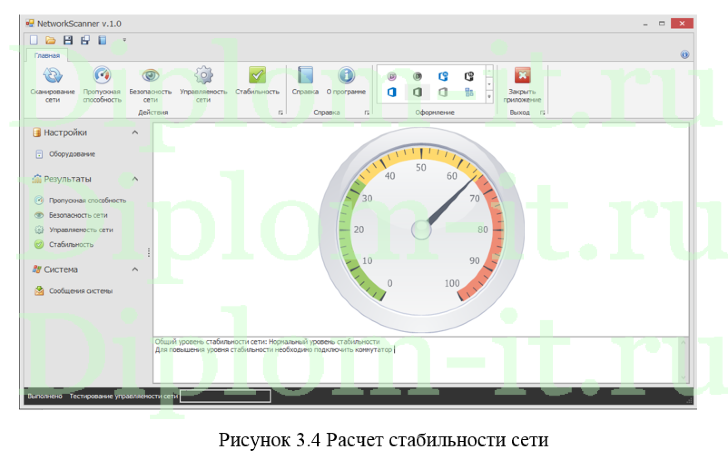This screenshot has height=460, width=728.
Task: Open the Справка group dialog launcher
Action: tap(367, 112)
